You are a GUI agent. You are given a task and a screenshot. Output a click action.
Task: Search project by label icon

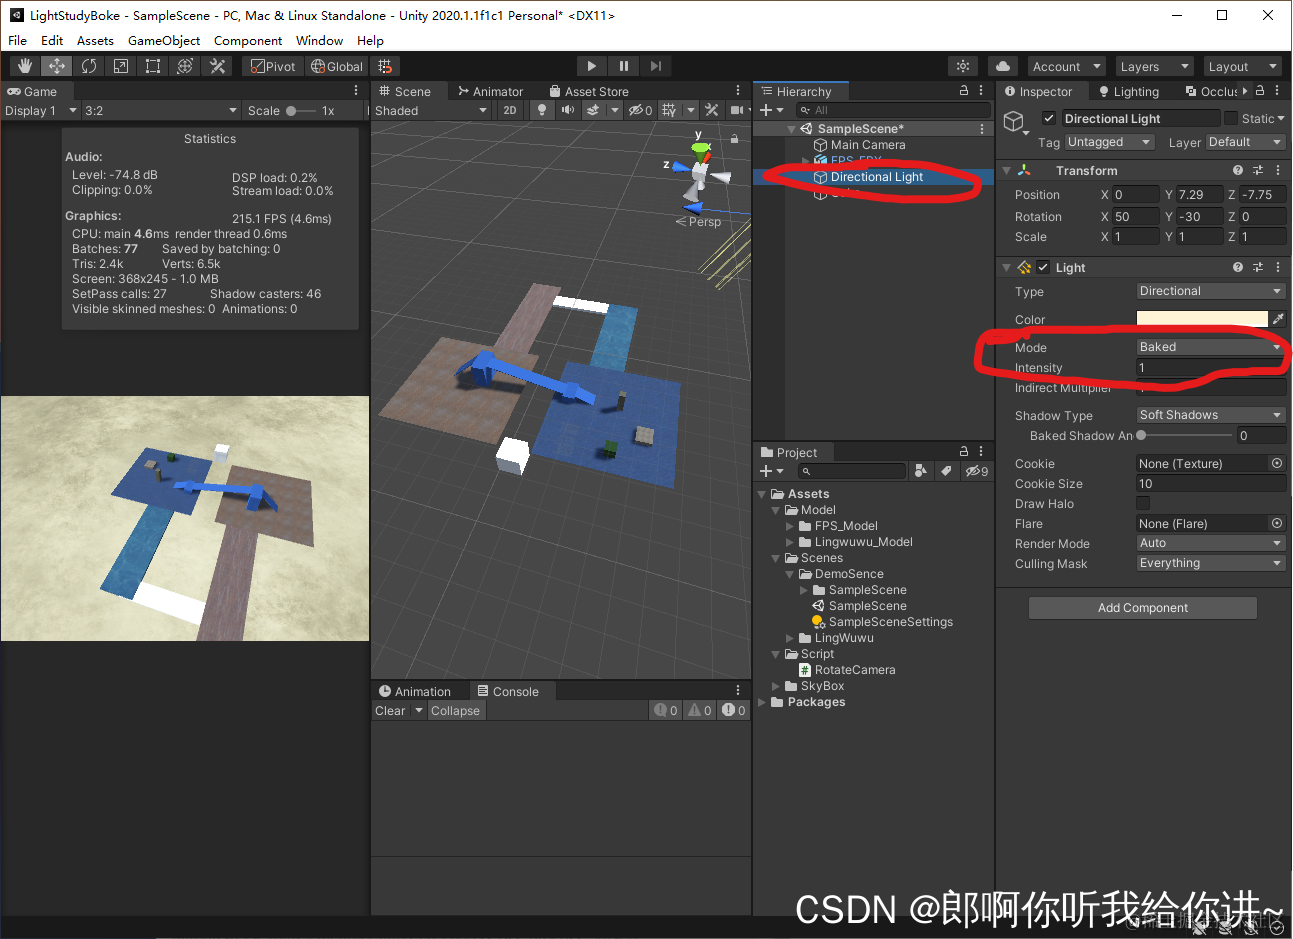tap(946, 471)
